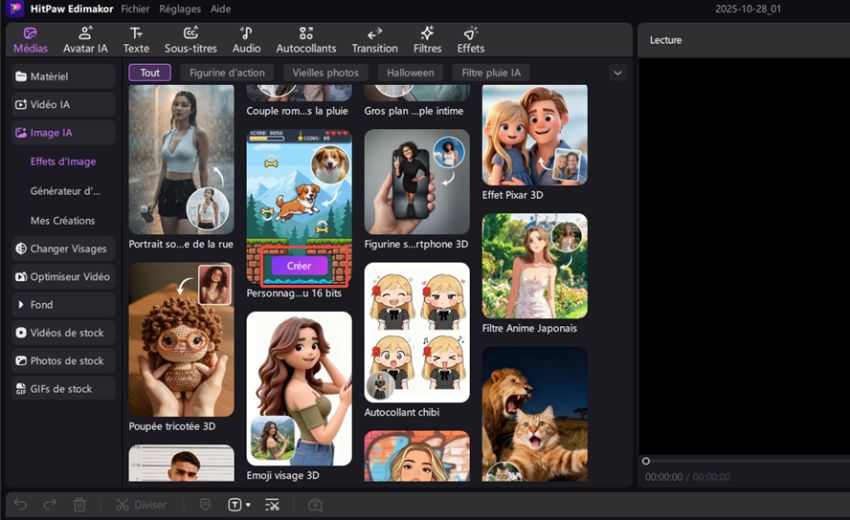Open the Effets panel
850x520 pixels.
point(470,39)
